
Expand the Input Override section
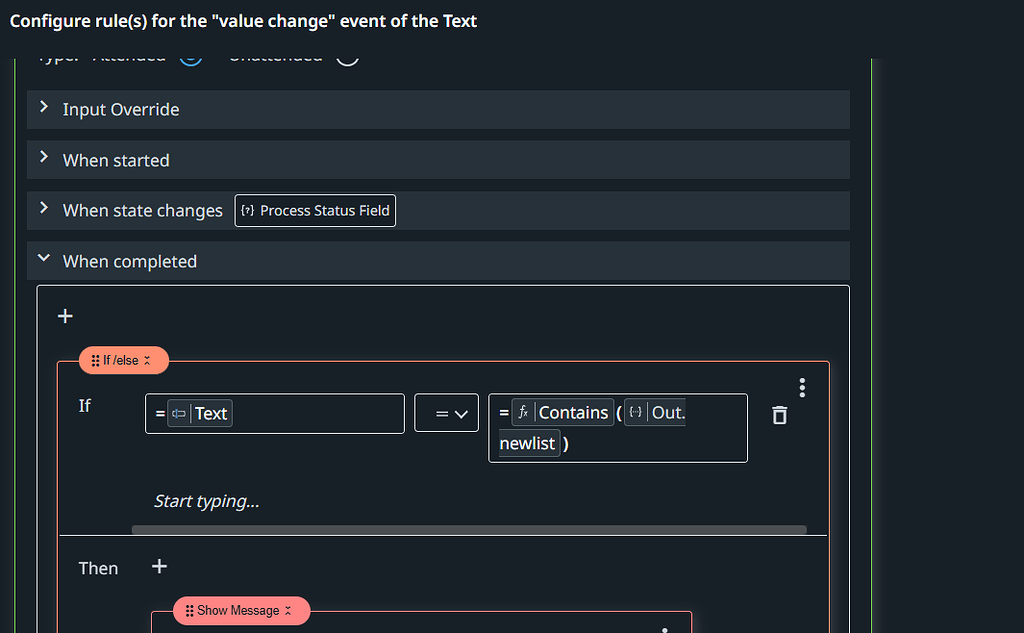point(43,109)
